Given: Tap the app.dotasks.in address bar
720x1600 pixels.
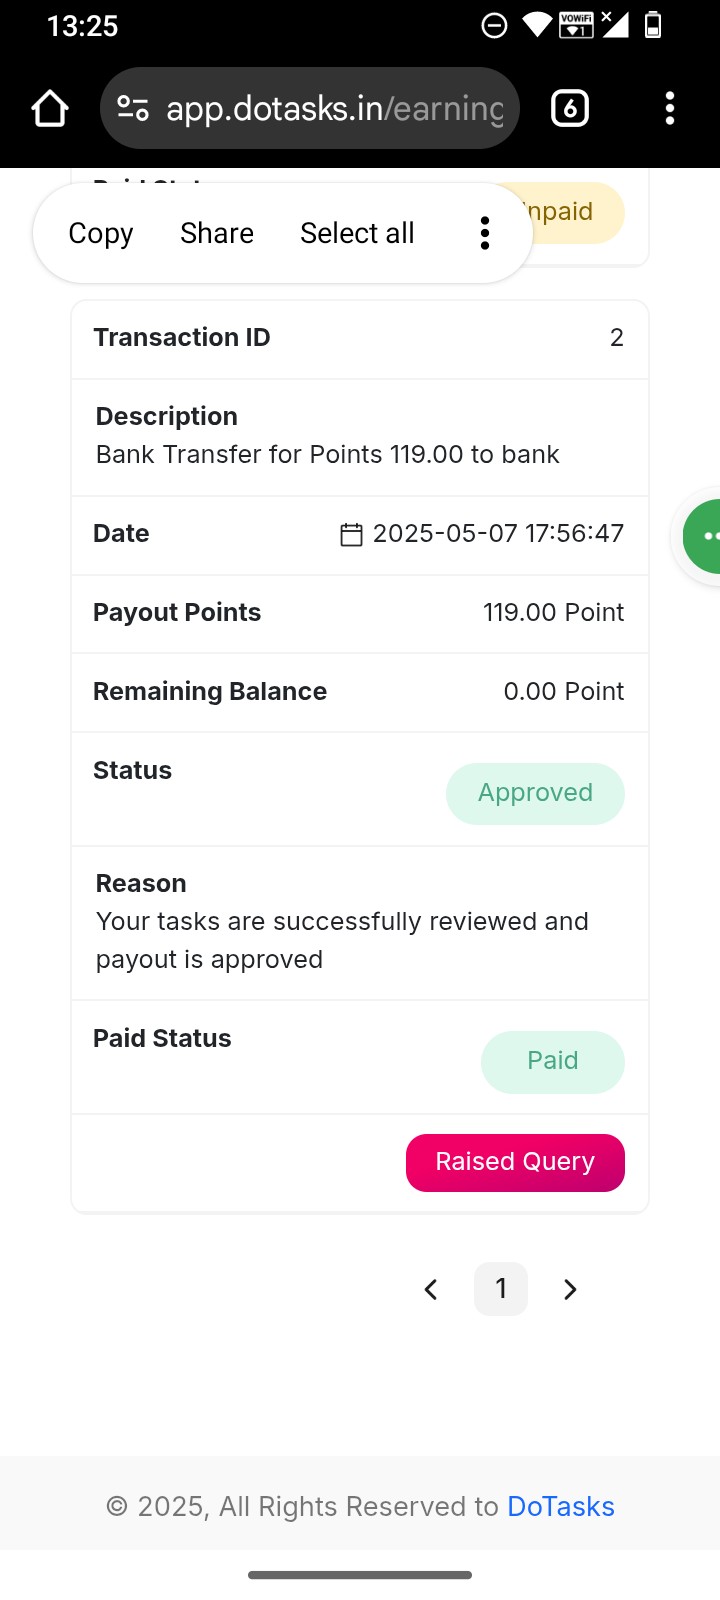Looking at the screenshot, I should [334, 108].
